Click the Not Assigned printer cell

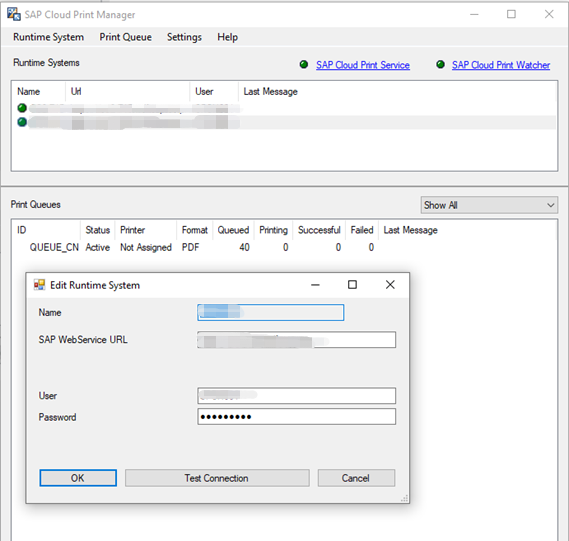[146, 247]
